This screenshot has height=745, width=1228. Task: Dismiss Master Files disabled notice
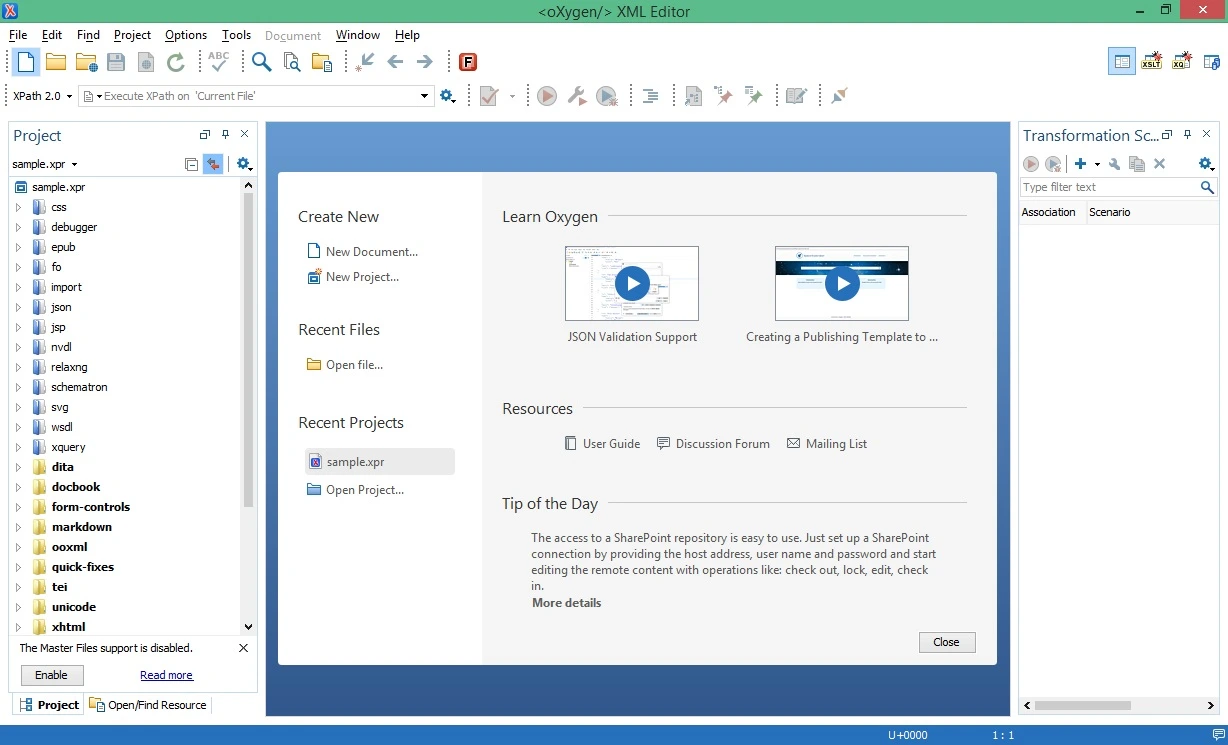click(243, 648)
